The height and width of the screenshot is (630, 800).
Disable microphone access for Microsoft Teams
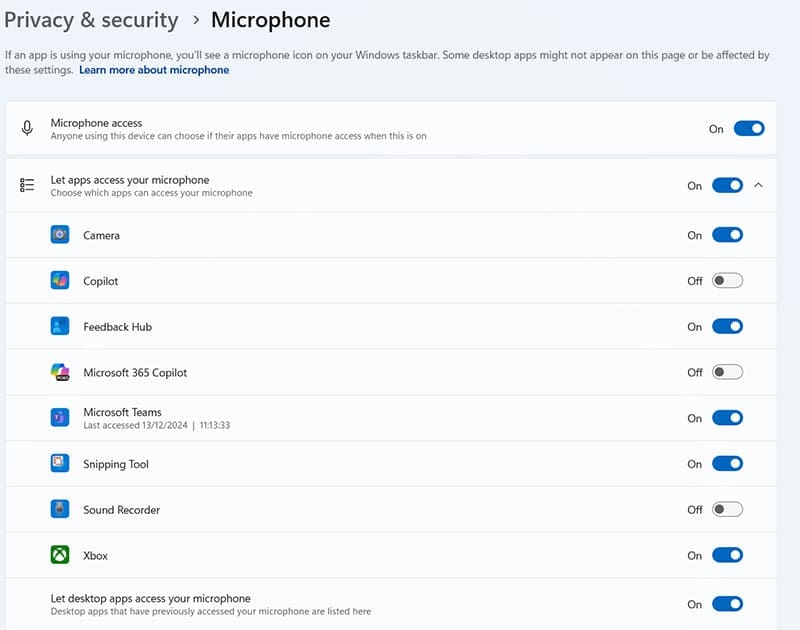(x=727, y=418)
